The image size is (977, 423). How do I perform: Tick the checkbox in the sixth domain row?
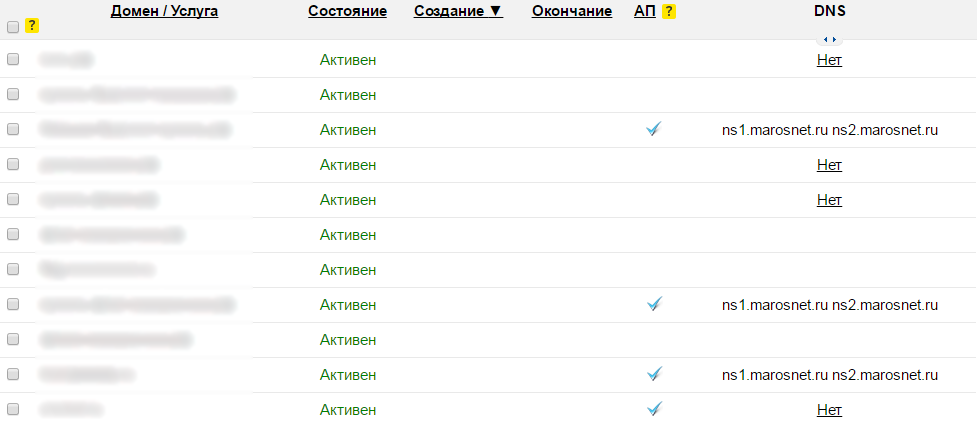13,234
